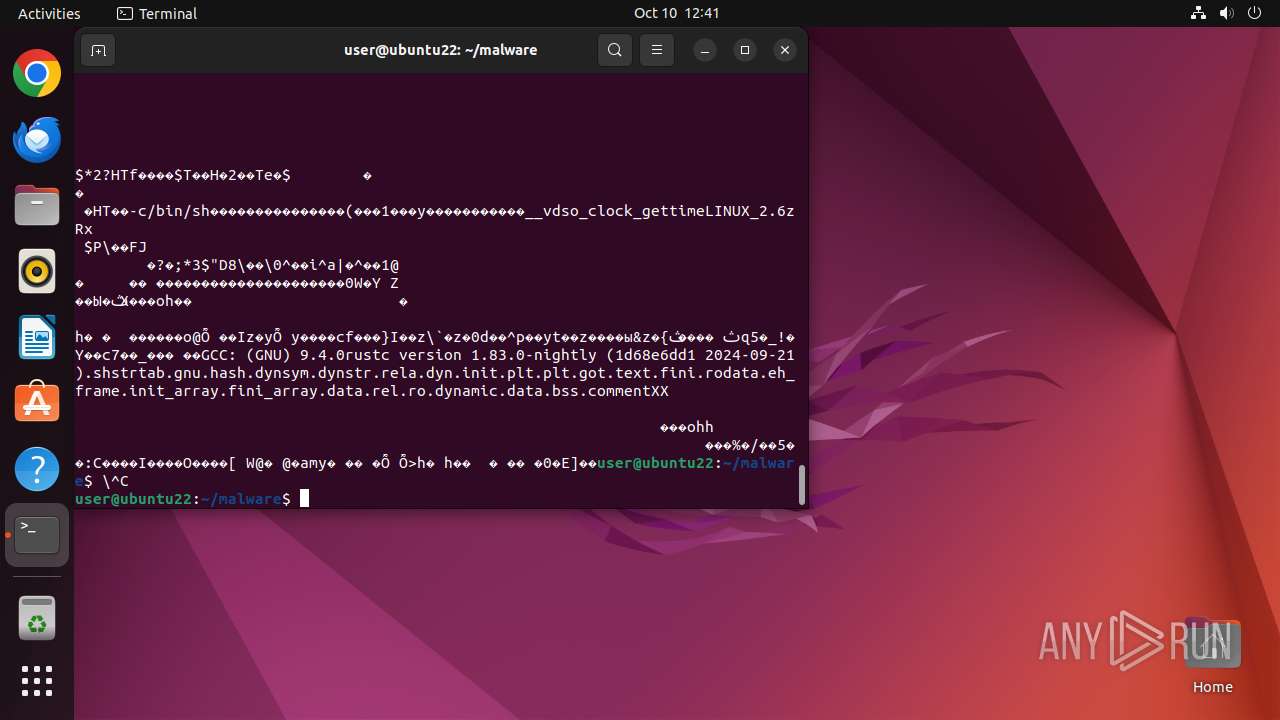Click the terminal title user@ubuntu22: ~/malware
1280x720 pixels.
[x=440, y=50]
